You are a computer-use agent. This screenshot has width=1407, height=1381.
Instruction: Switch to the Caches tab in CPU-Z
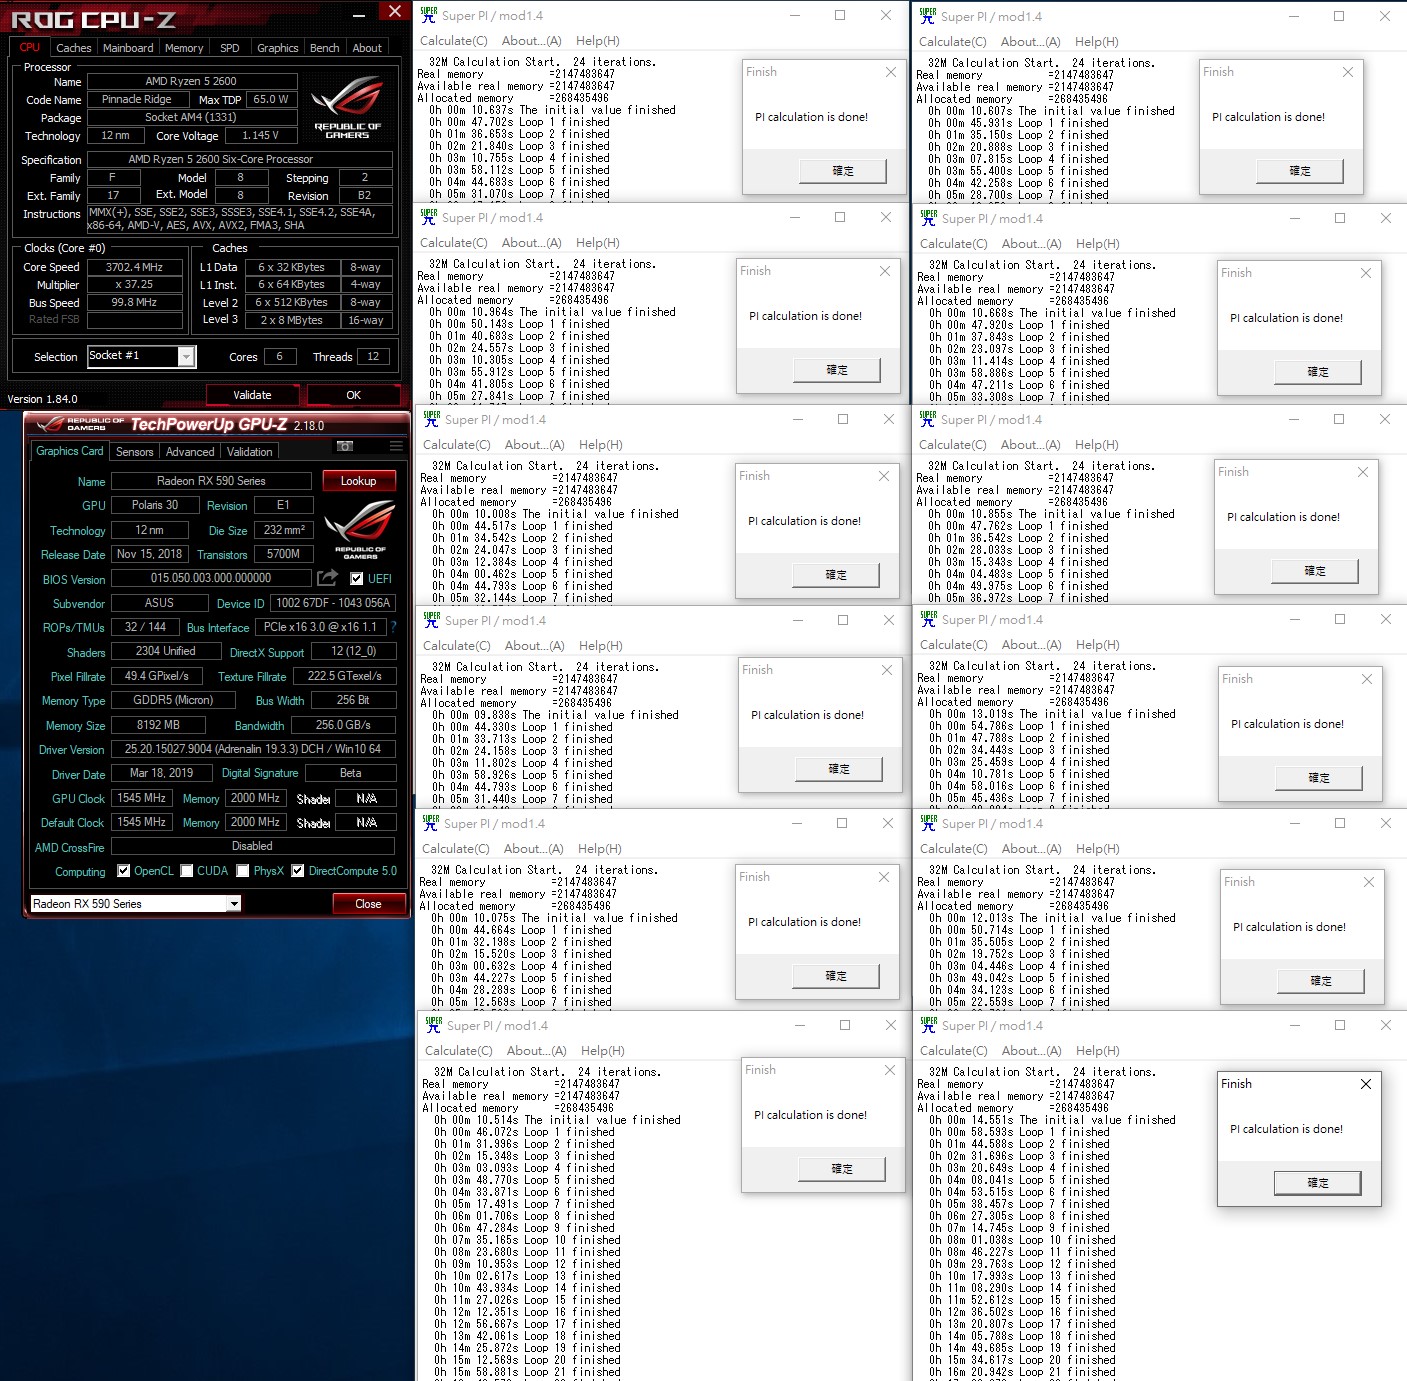[74, 48]
